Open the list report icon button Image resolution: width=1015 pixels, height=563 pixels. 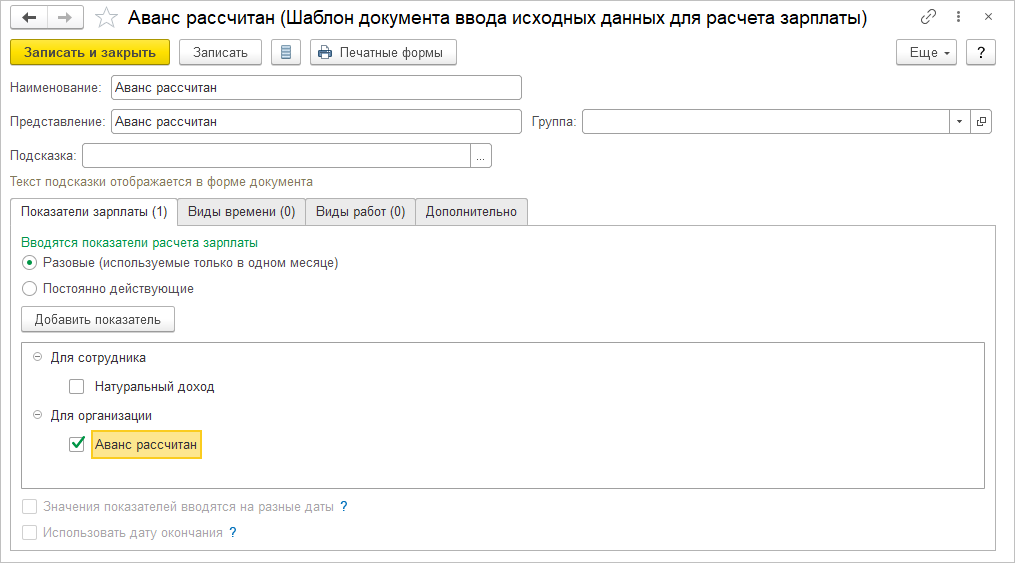[x=286, y=52]
